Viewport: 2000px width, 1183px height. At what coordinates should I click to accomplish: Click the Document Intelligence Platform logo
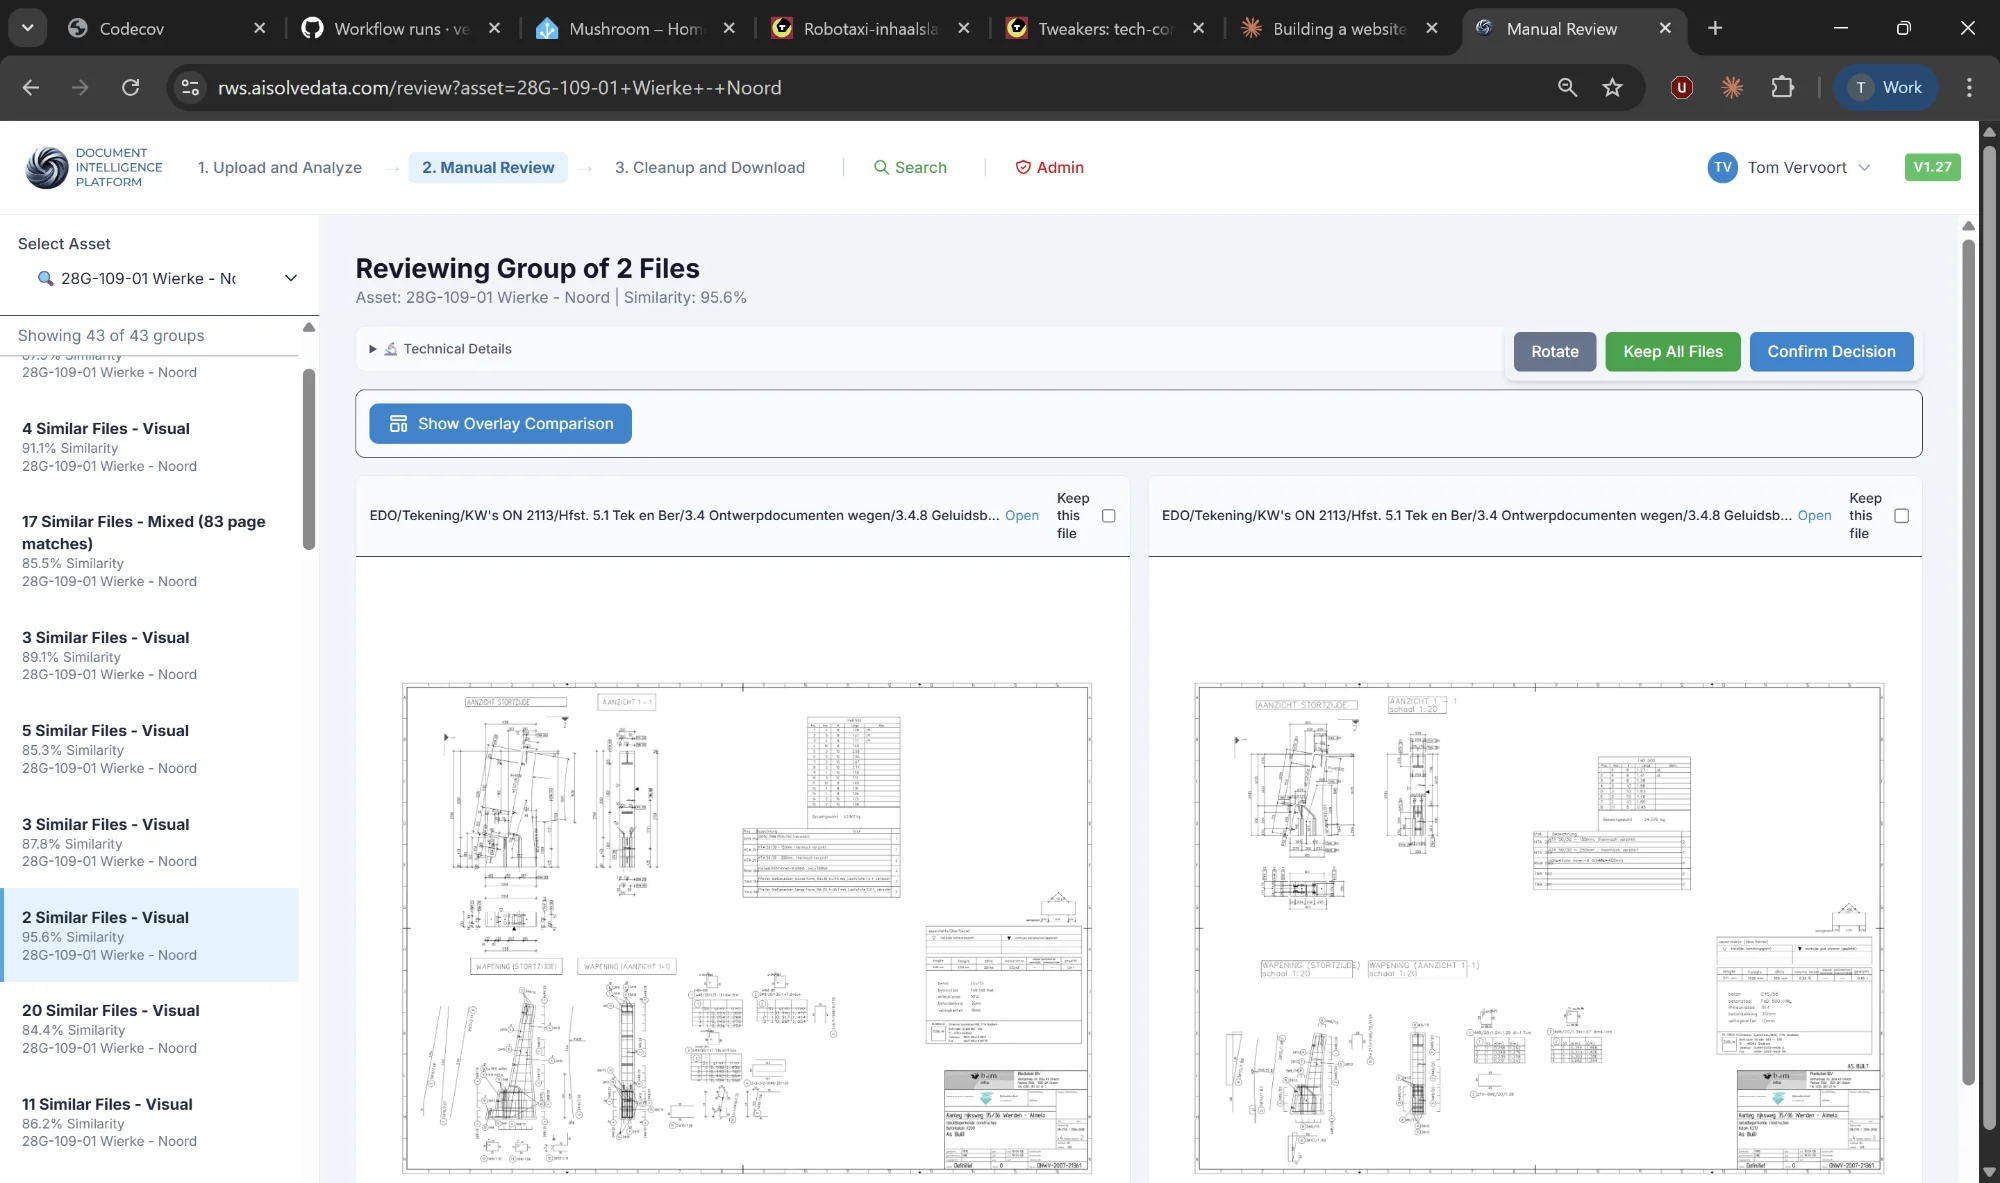point(47,167)
